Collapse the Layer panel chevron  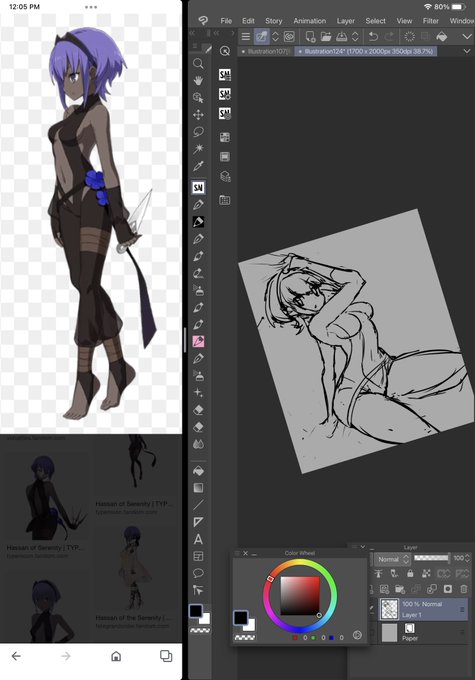click(363, 547)
